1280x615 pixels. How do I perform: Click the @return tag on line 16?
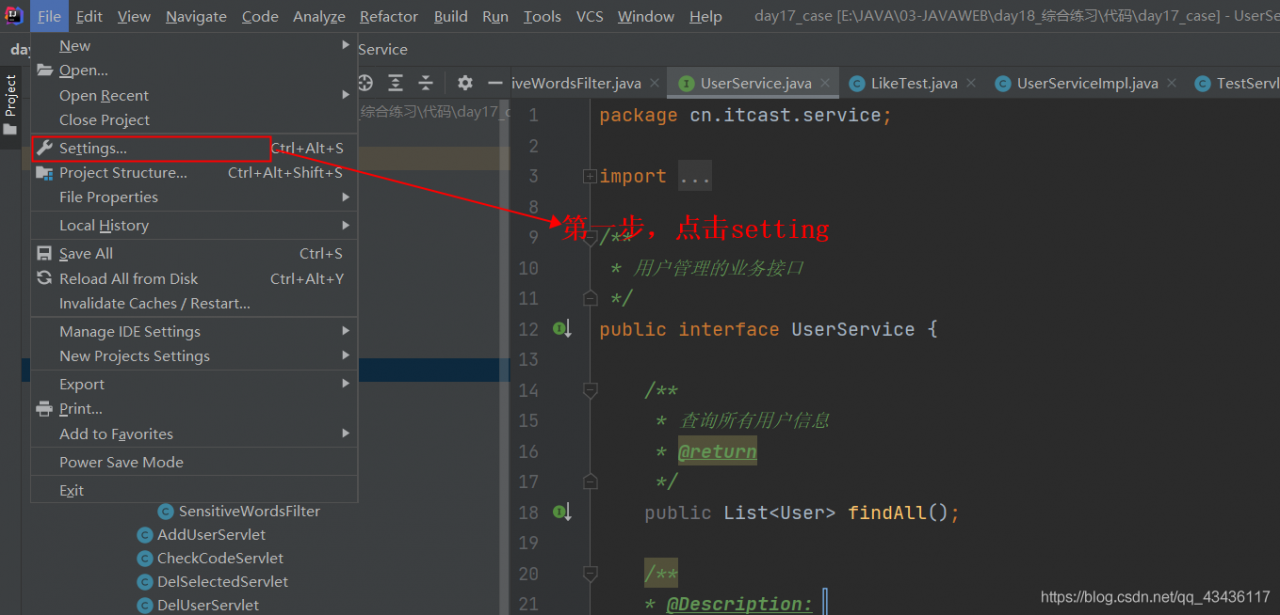(x=717, y=452)
